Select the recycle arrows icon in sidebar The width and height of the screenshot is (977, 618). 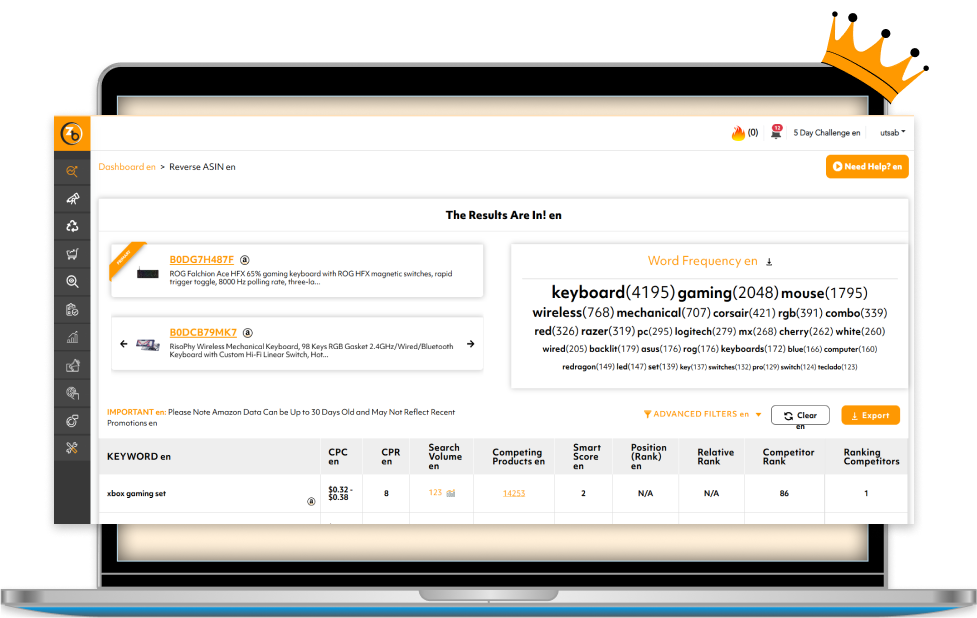(x=72, y=227)
